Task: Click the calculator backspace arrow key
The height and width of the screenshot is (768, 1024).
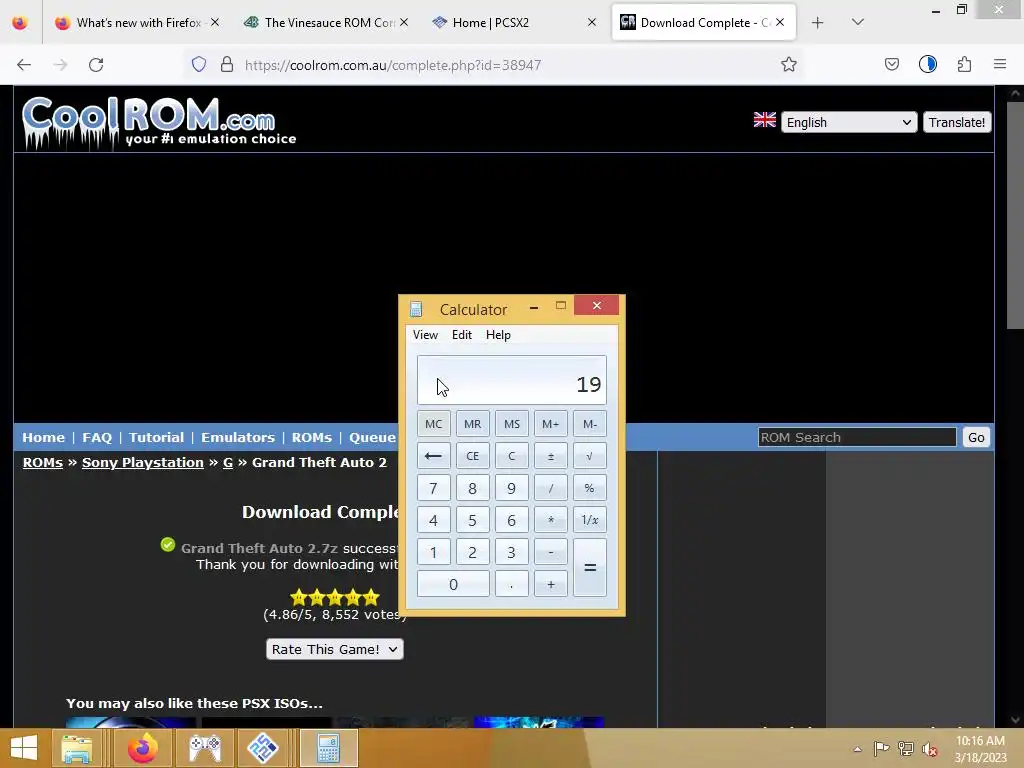Action: (x=434, y=456)
